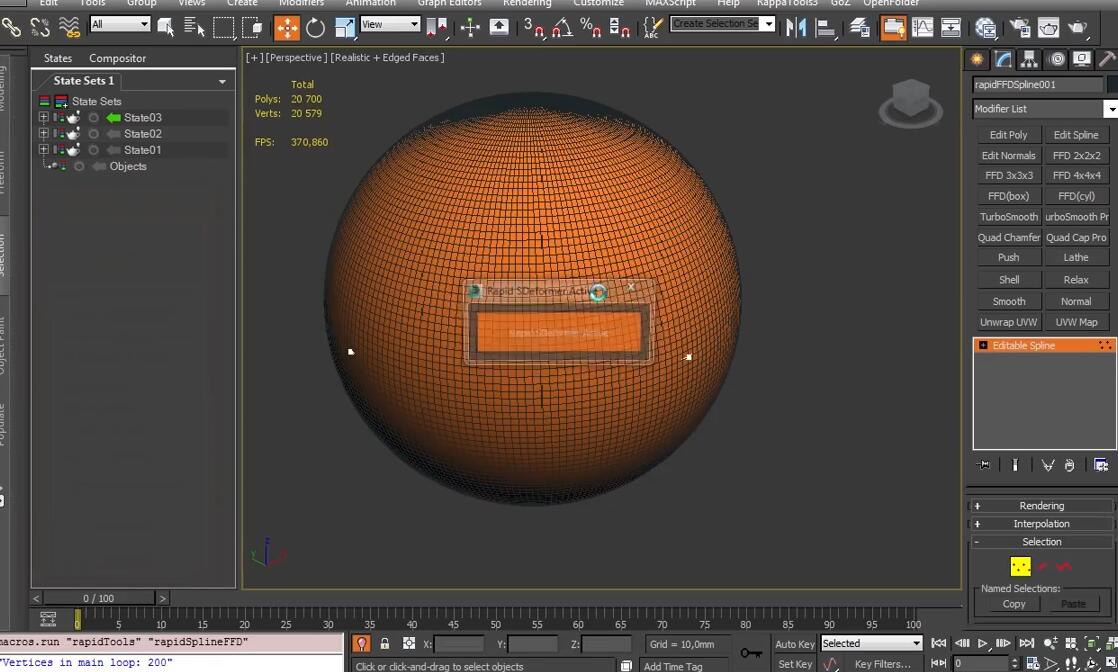This screenshot has height=672, width=1118.
Task: Choose the Select and Rotate tool
Action: [315, 27]
